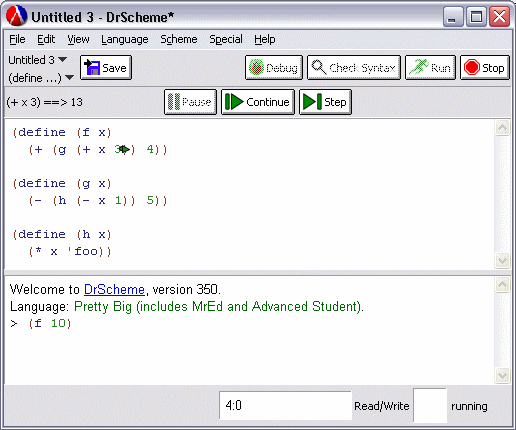Image resolution: width=516 pixels, height=430 pixels.
Task: Click the Save button
Action: click(x=106, y=68)
